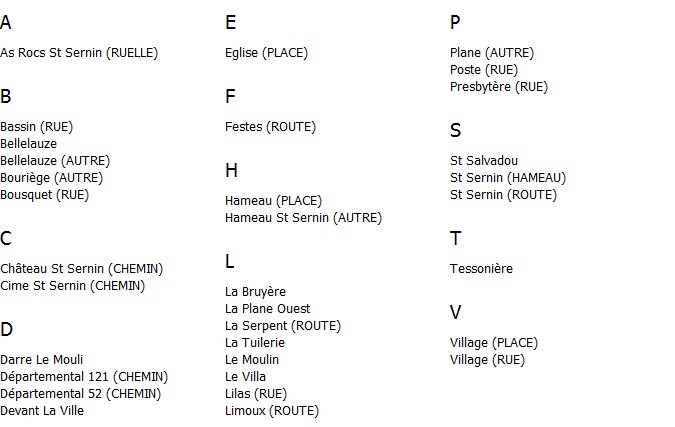675x427 pixels.
Task: Click the Bassin (RUE) street link
Action: [x=37, y=127]
